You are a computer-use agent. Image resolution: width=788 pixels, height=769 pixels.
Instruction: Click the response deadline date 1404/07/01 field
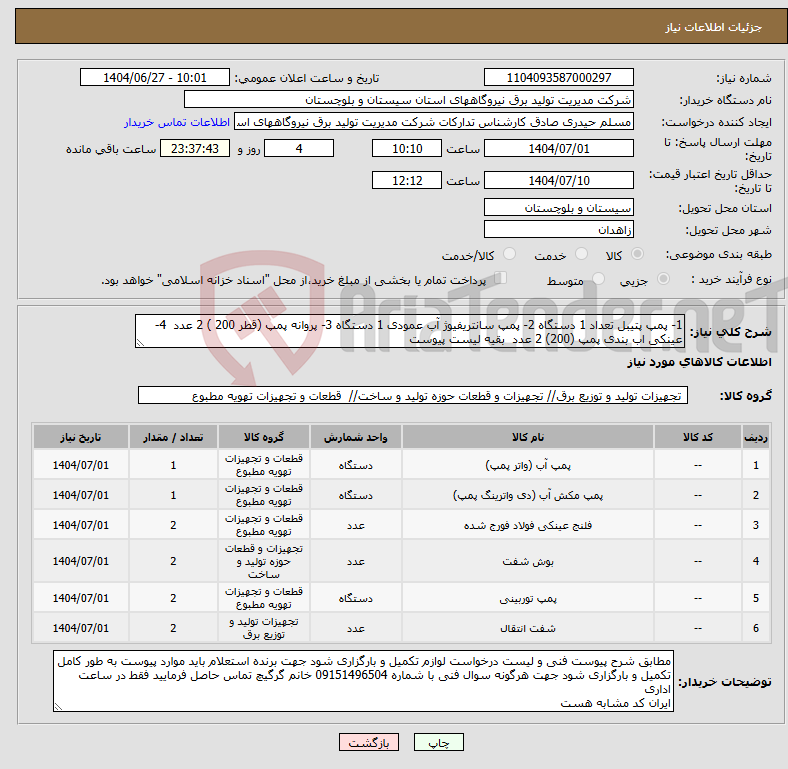point(558,148)
